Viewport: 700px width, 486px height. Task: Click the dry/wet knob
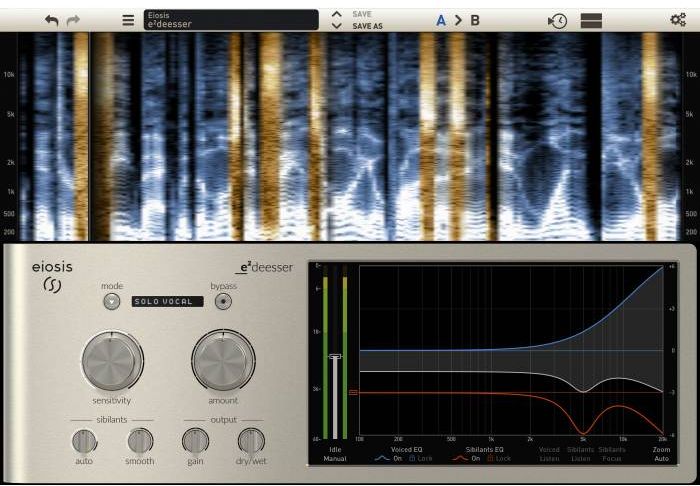[251, 441]
